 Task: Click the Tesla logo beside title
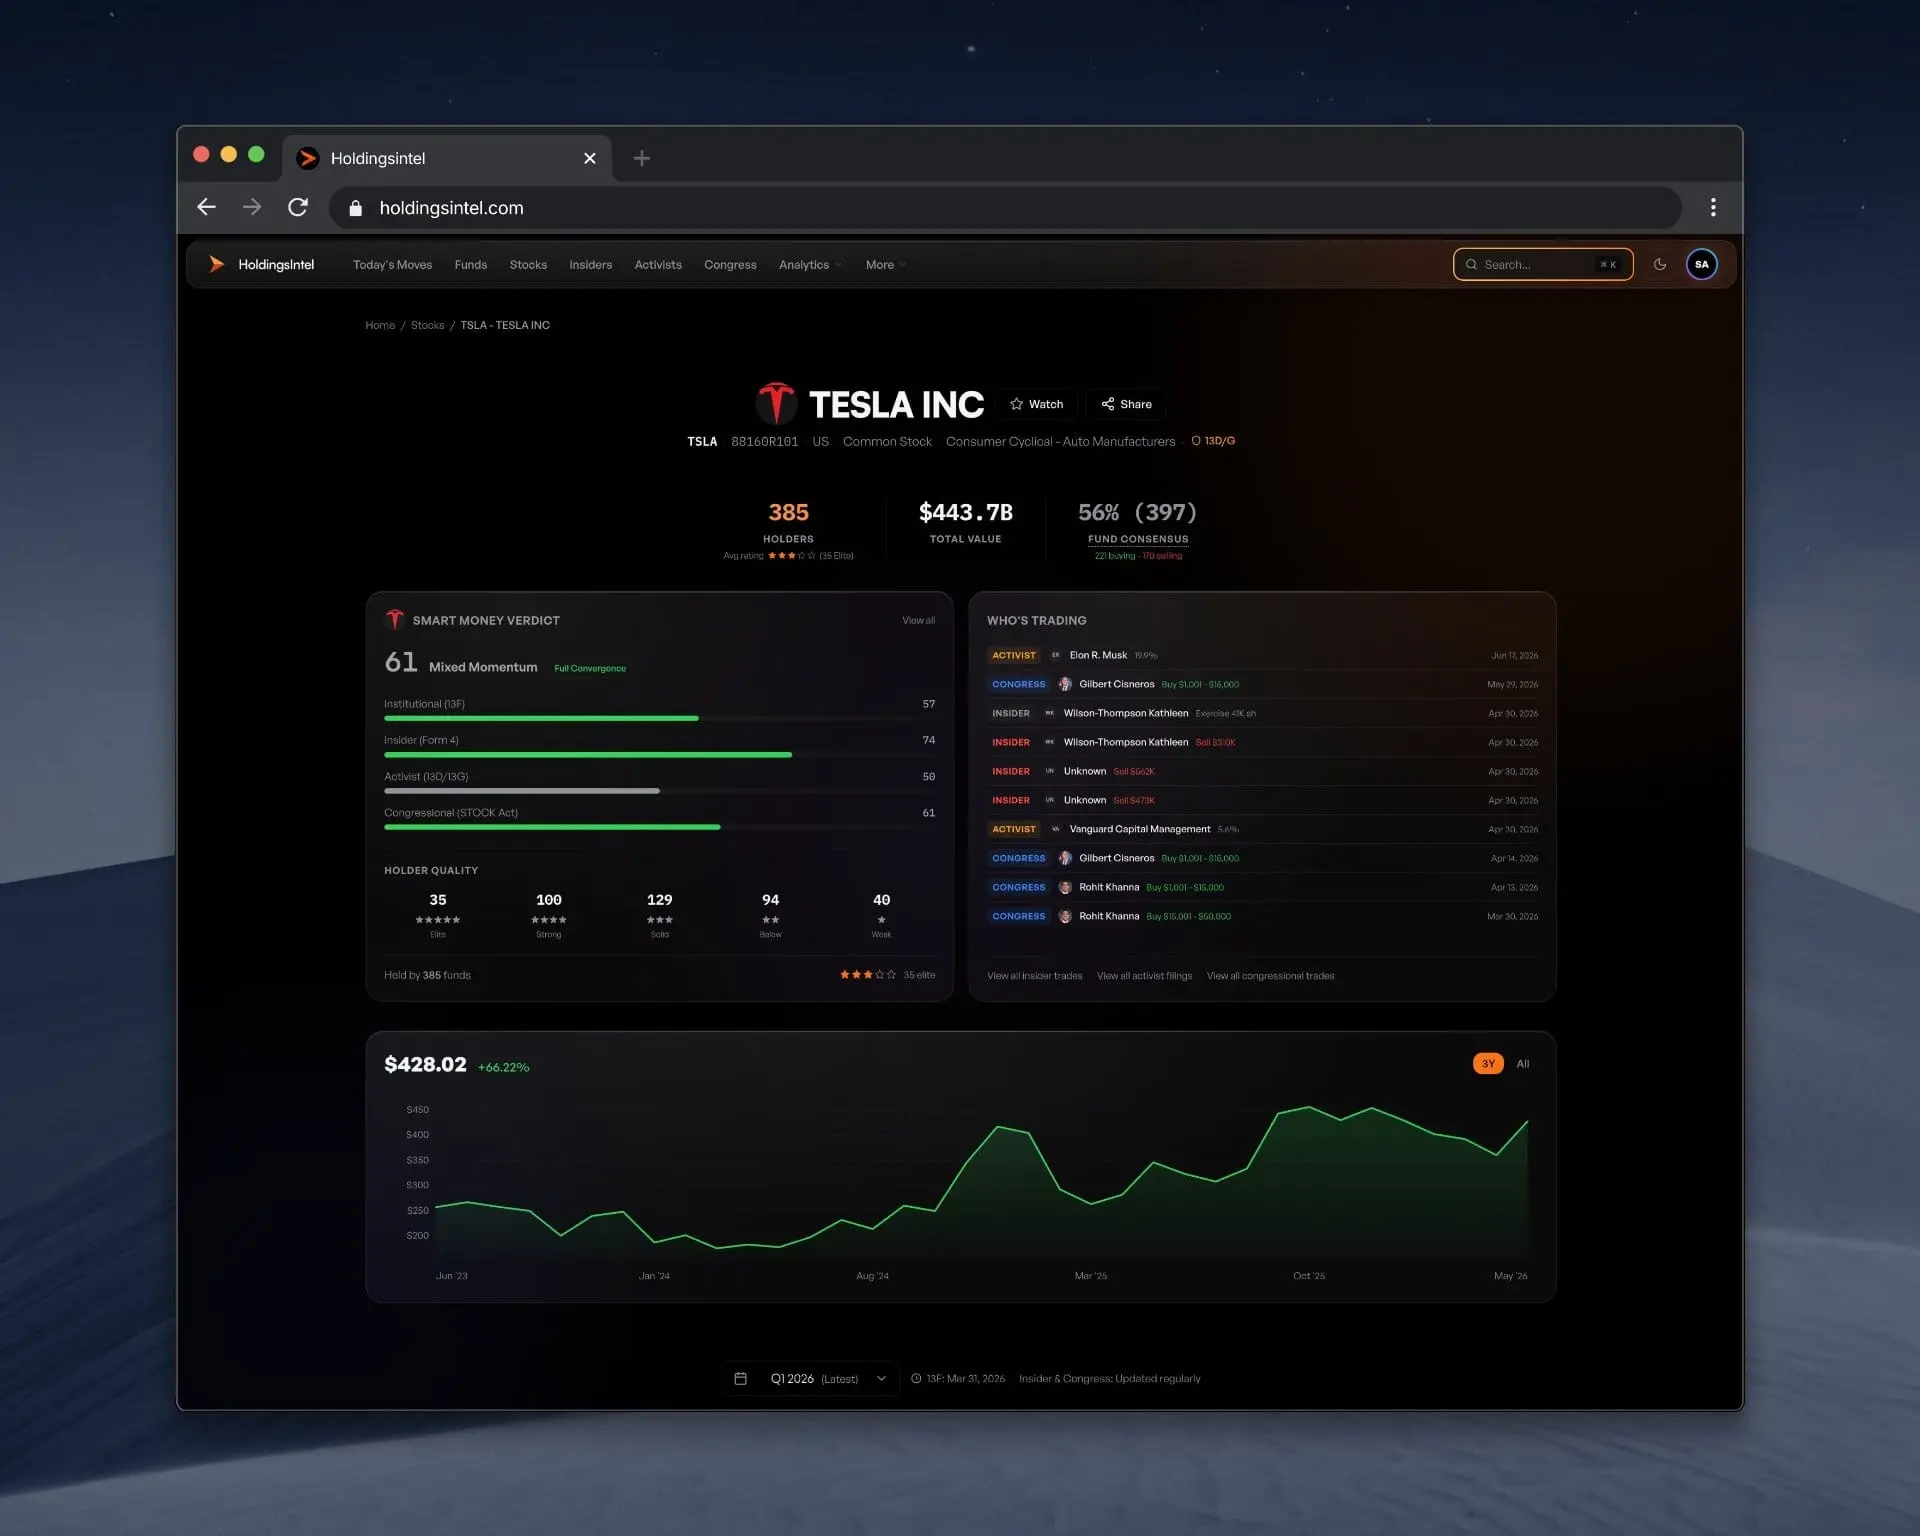point(776,403)
